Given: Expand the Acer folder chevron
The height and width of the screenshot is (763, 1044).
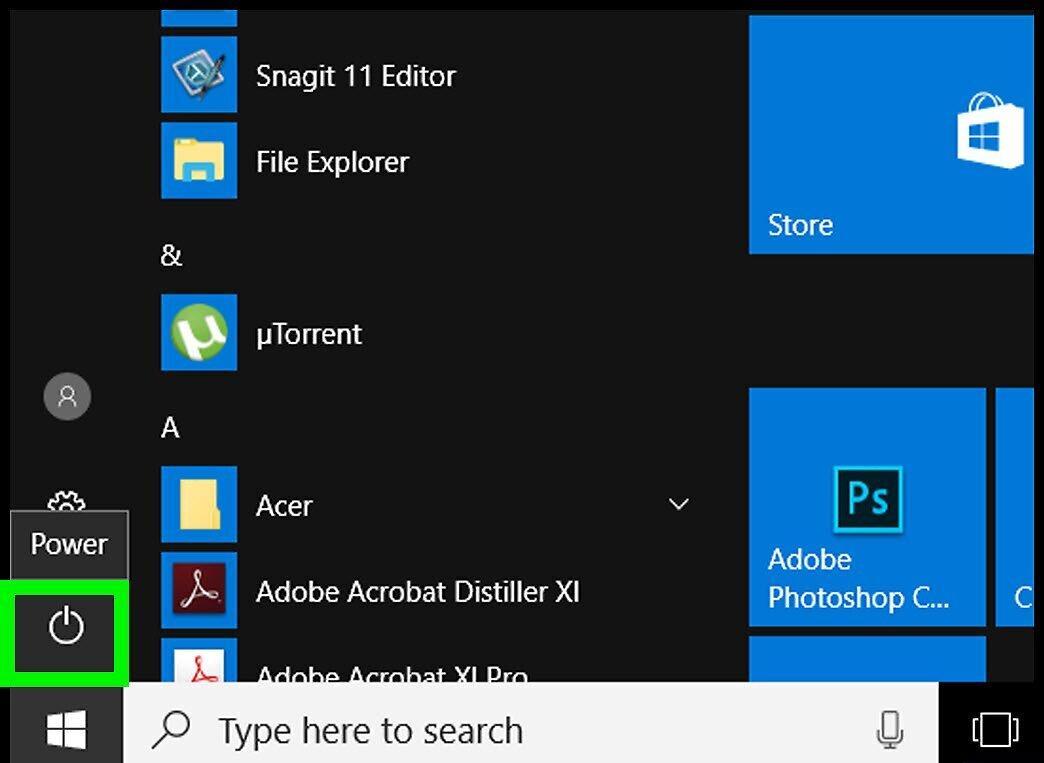Looking at the screenshot, I should coord(678,505).
